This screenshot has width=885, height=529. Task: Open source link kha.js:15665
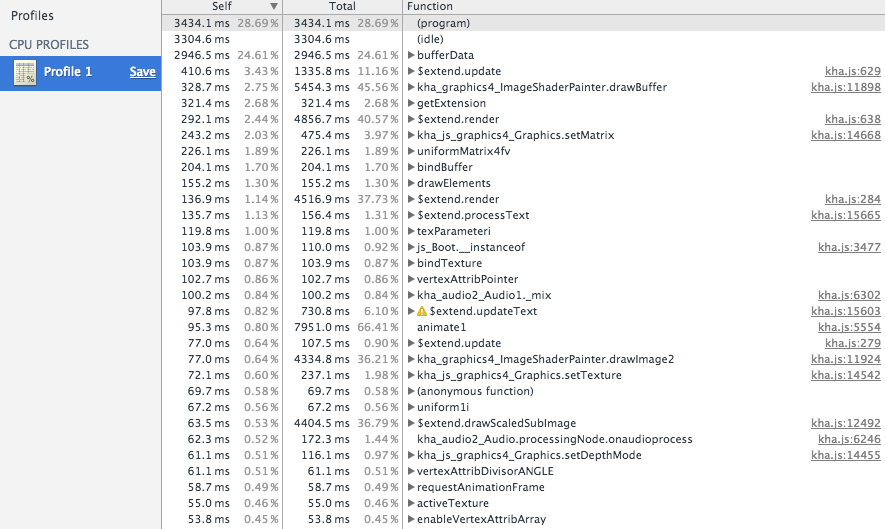(845, 215)
